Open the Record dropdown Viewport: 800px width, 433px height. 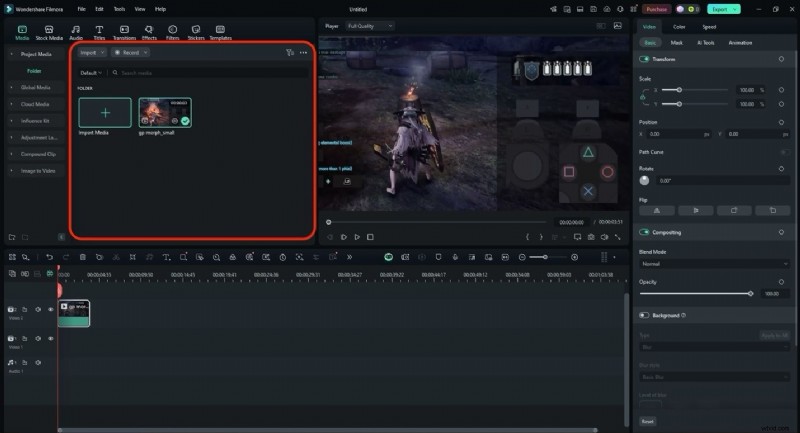pyautogui.click(x=130, y=53)
